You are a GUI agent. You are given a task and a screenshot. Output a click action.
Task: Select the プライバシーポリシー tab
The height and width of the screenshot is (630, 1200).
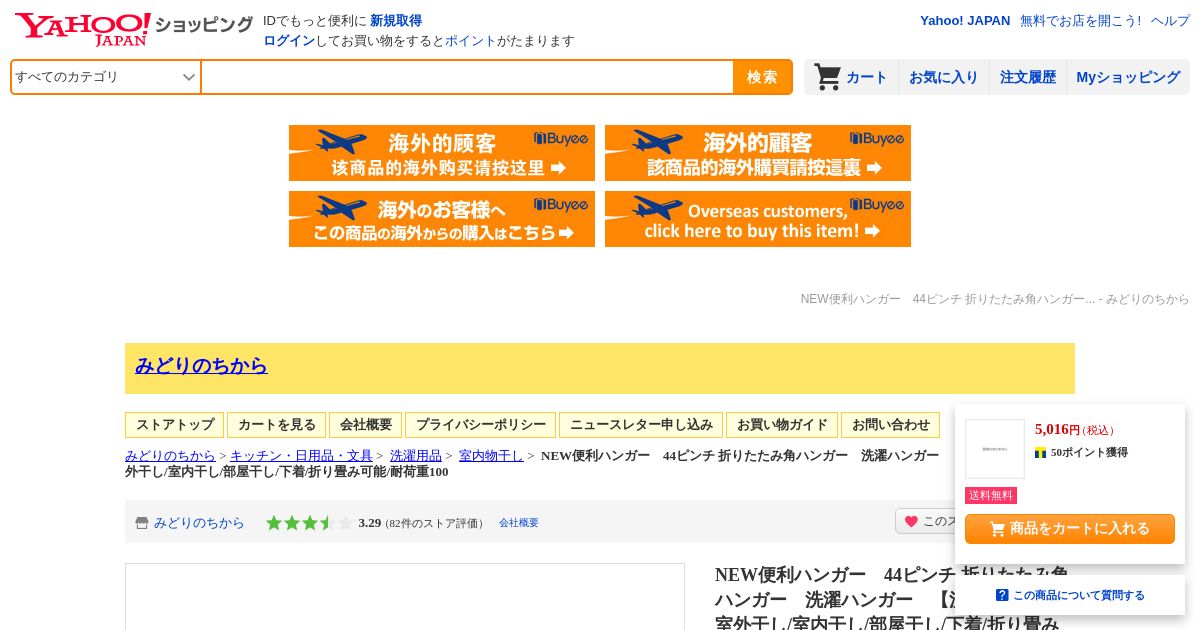481,425
